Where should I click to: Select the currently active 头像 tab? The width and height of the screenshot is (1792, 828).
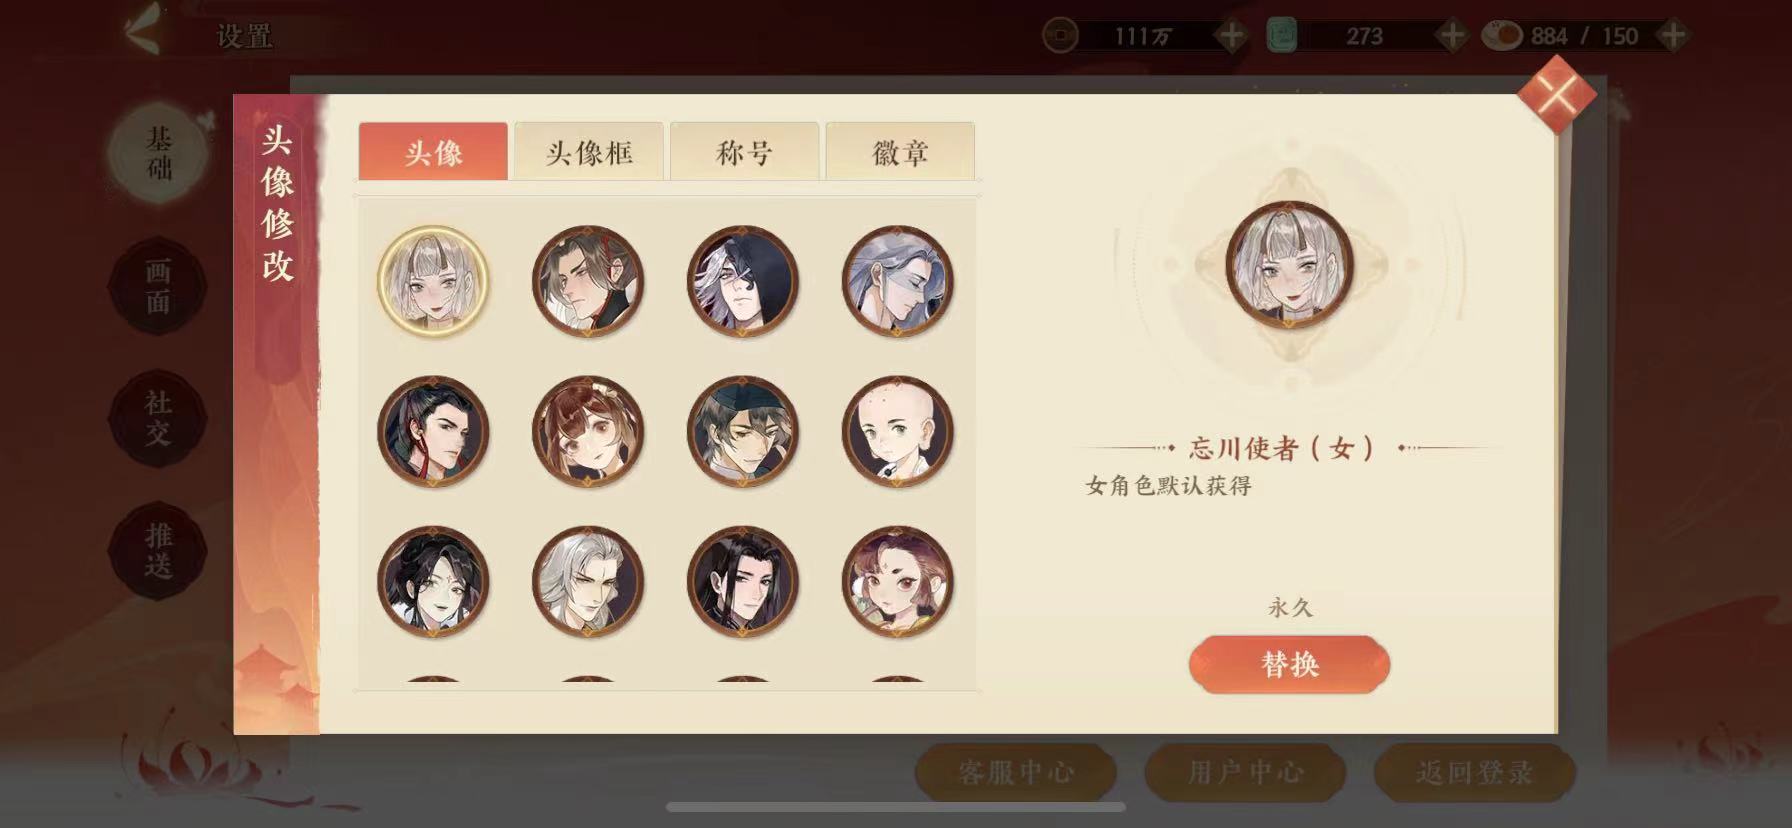click(433, 152)
